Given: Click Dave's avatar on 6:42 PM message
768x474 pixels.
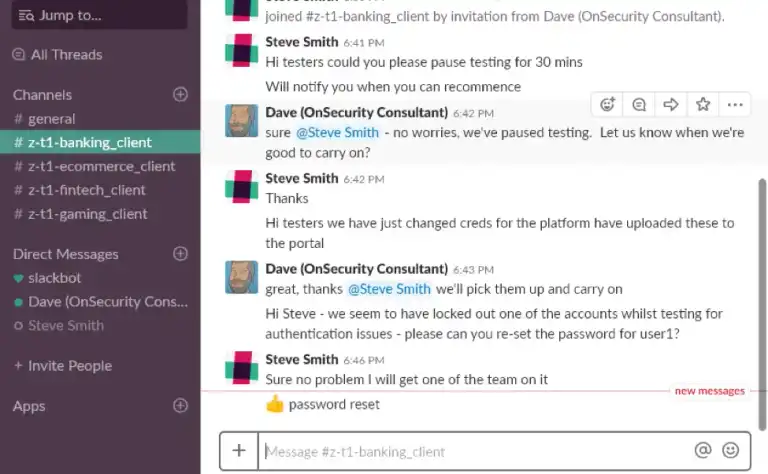Looking at the screenshot, I should 241,120.
